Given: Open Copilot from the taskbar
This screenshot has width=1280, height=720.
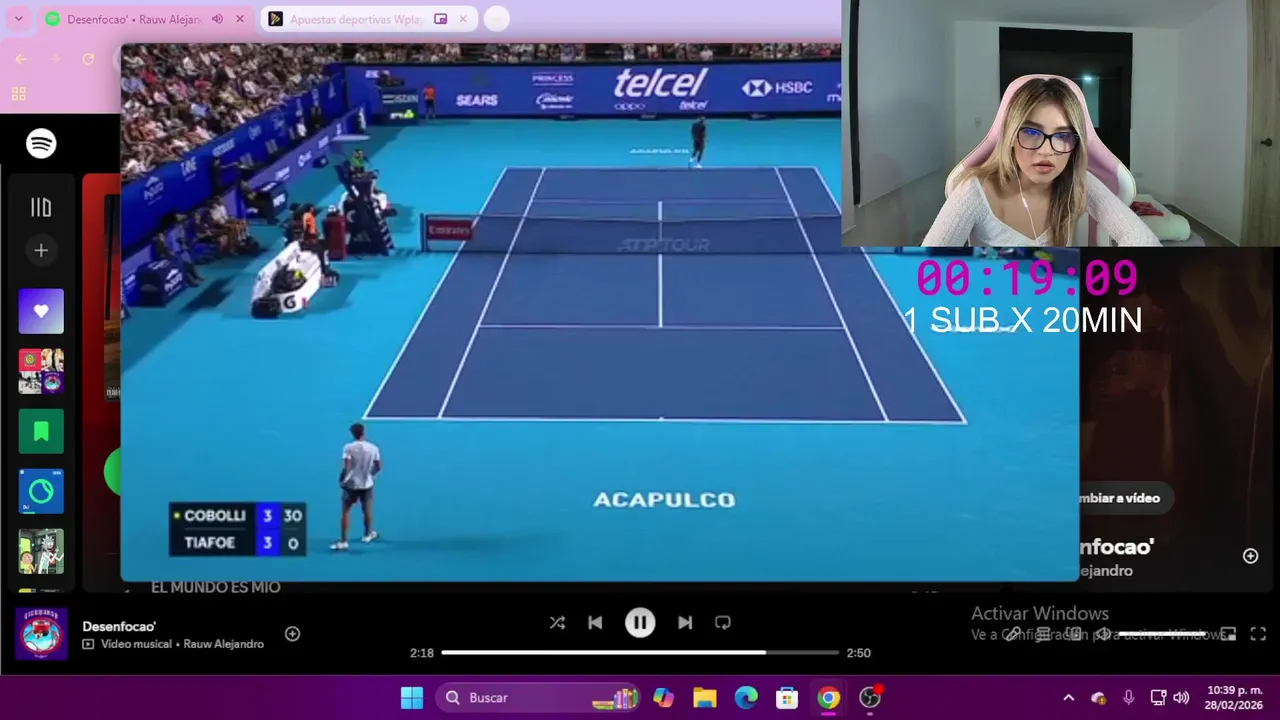Looking at the screenshot, I should (x=664, y=698).
